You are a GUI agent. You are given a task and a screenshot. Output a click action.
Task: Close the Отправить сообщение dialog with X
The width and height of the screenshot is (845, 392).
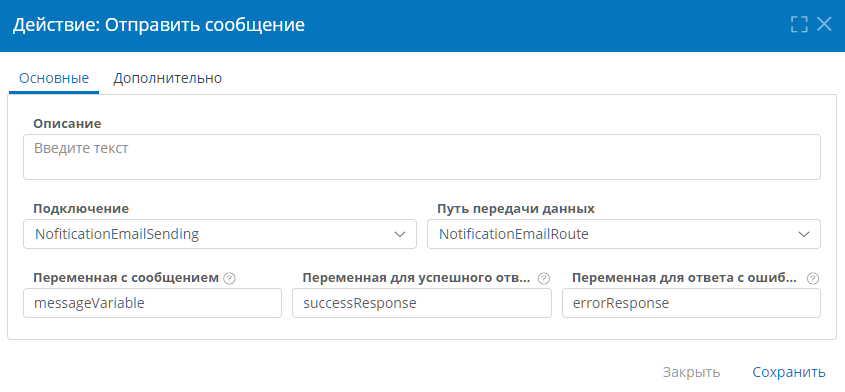click(825, 24)
